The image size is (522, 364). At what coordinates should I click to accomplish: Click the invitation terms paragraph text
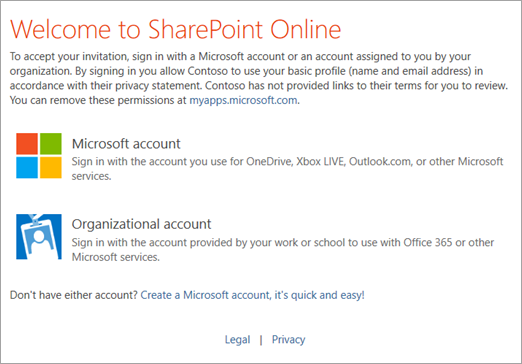(x=259, y=78)
